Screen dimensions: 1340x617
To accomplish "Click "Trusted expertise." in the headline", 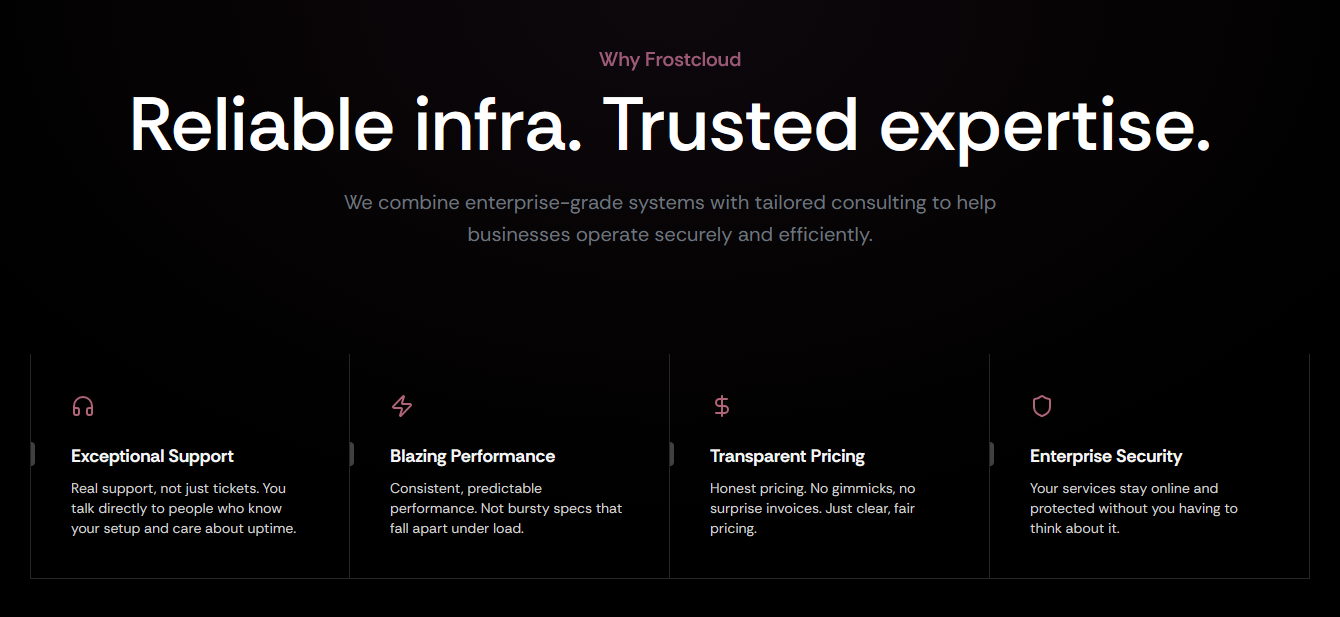I will pos(907,124).
